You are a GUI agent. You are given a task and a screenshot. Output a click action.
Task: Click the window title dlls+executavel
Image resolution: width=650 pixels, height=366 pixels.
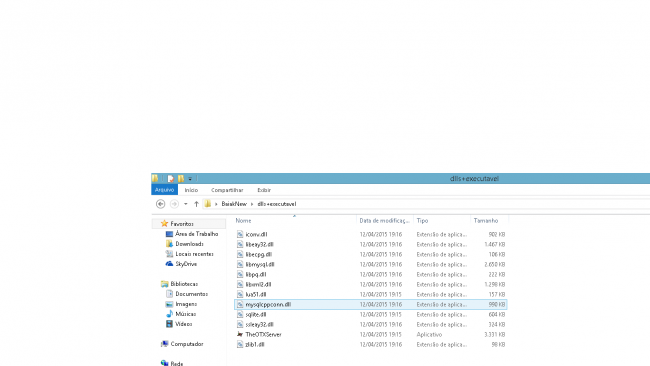(474, 179)
